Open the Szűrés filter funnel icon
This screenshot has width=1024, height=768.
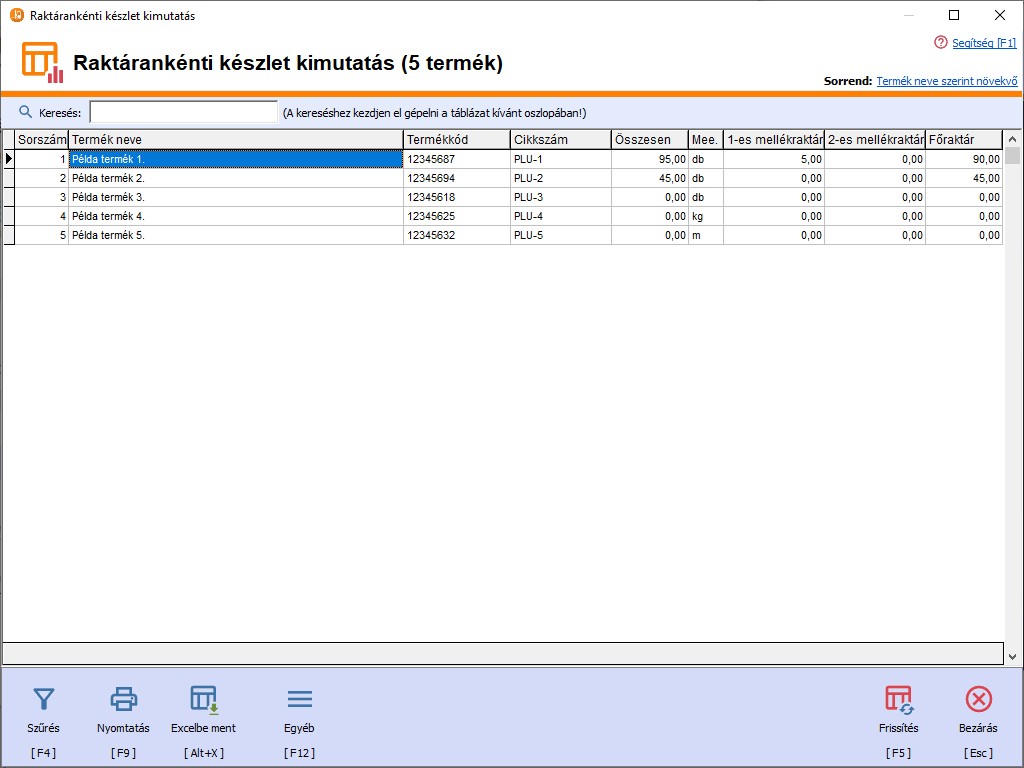43,699
